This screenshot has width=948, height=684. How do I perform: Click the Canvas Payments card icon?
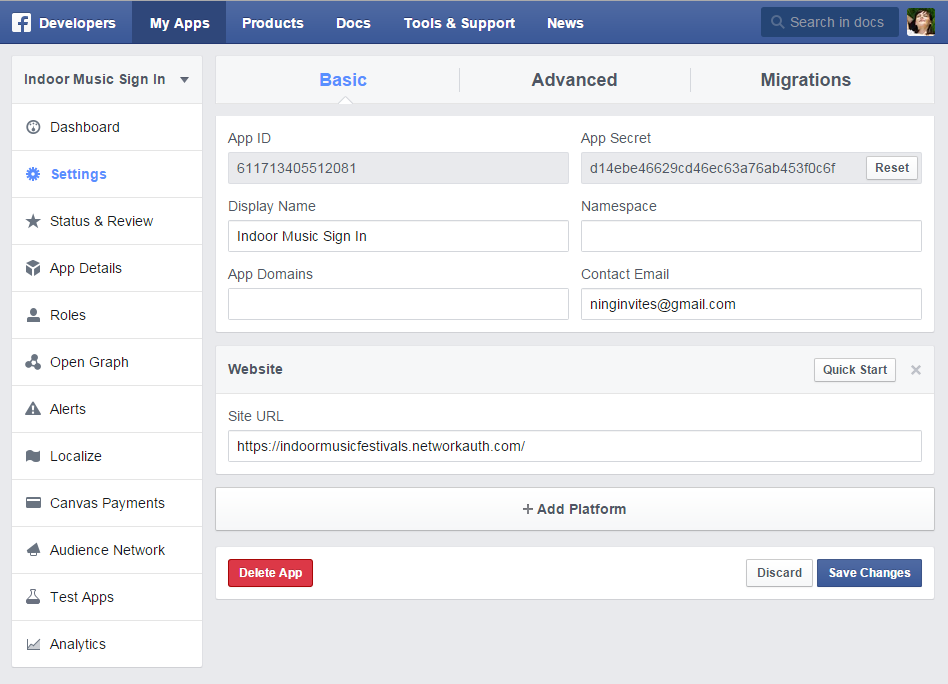click(33, 503)
